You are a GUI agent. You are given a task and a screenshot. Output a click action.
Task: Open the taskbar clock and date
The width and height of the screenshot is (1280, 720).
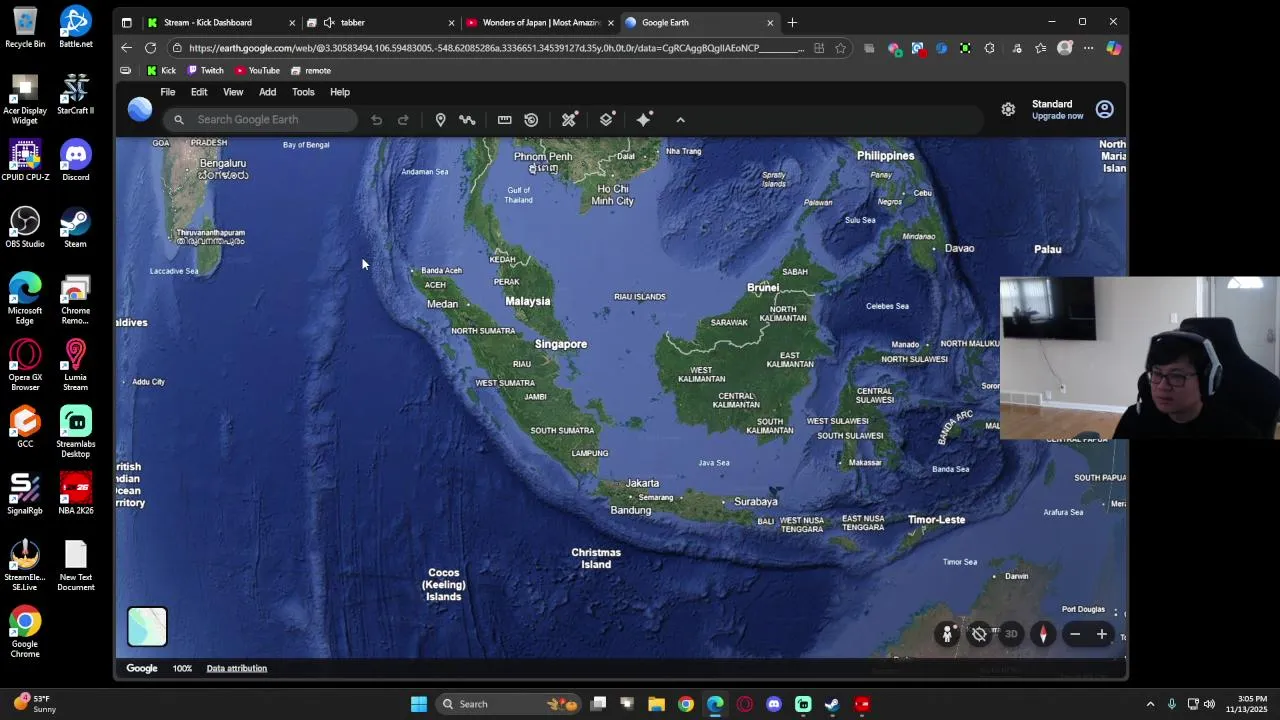pos(1250,704)
